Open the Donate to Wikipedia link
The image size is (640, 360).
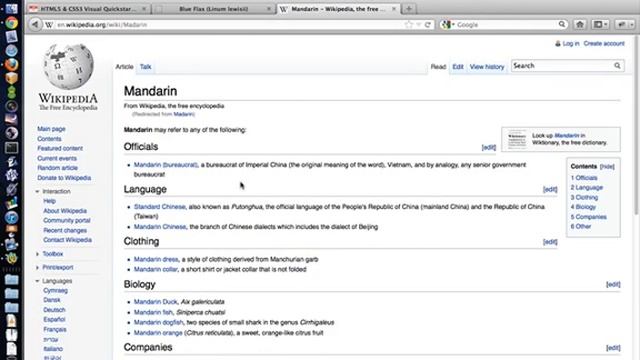[64, 178]
